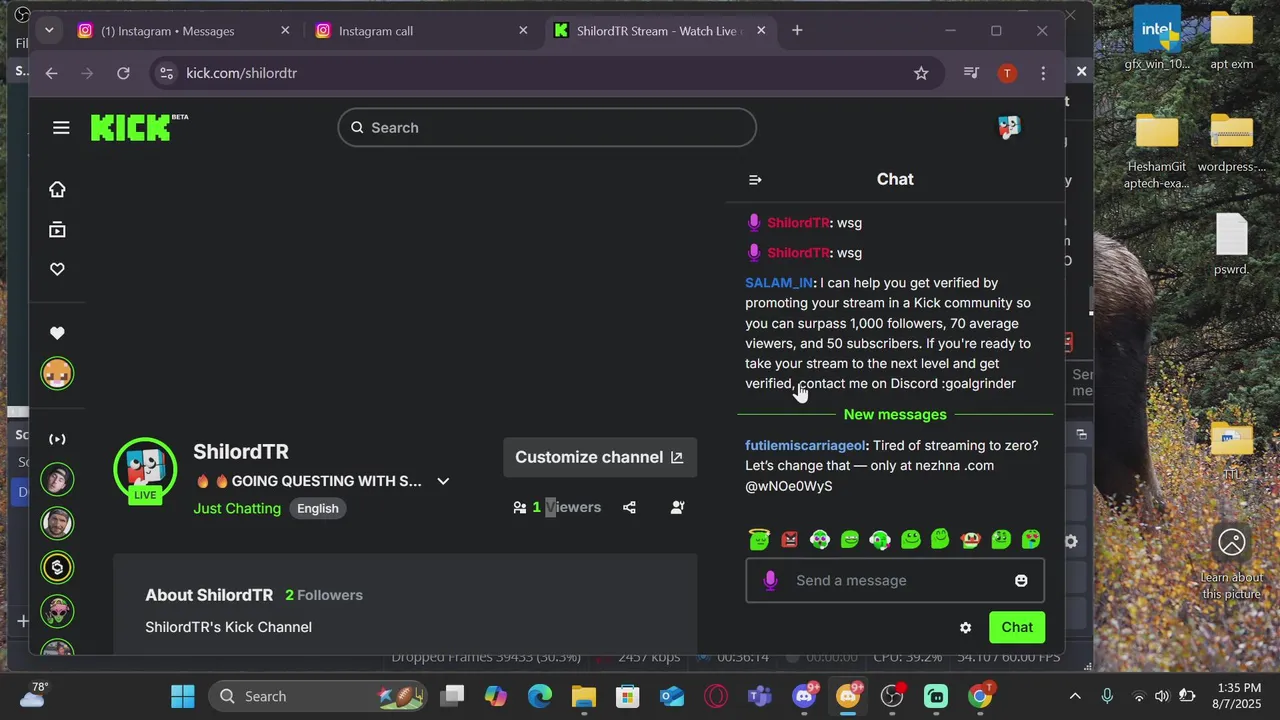Screen dimensions: 1280x720
Task: Open Windows Start menu
Action: coord(183,697)
